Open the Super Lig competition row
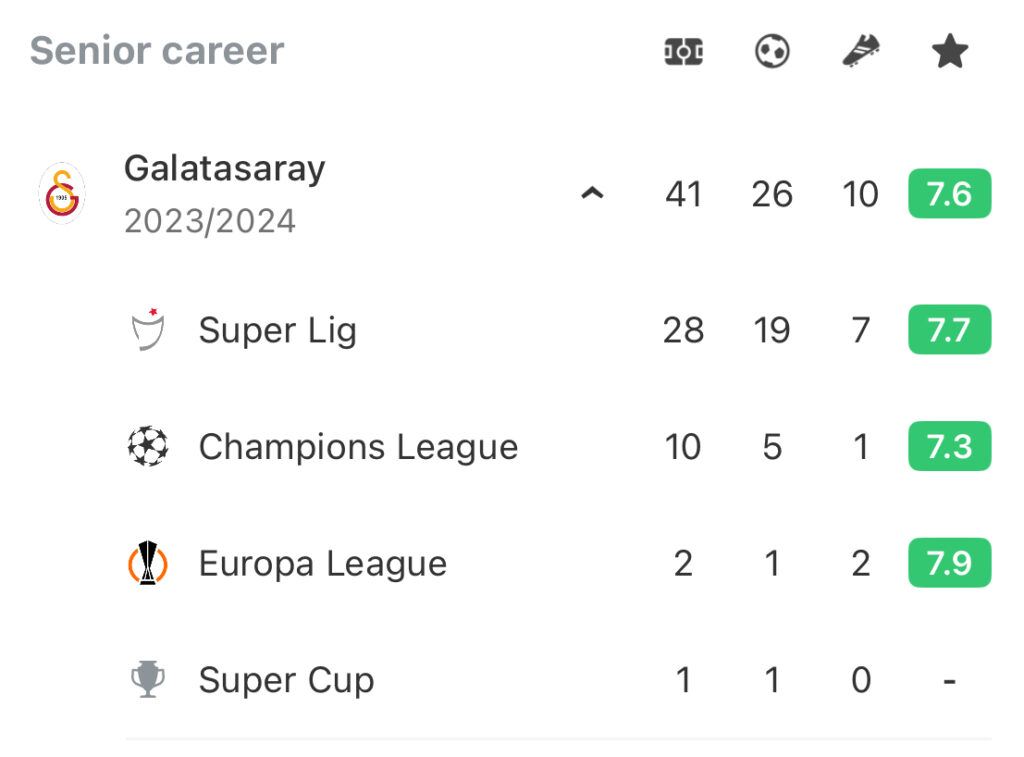Viewport: 1024px width, 757px height. [x=559, y=330]
